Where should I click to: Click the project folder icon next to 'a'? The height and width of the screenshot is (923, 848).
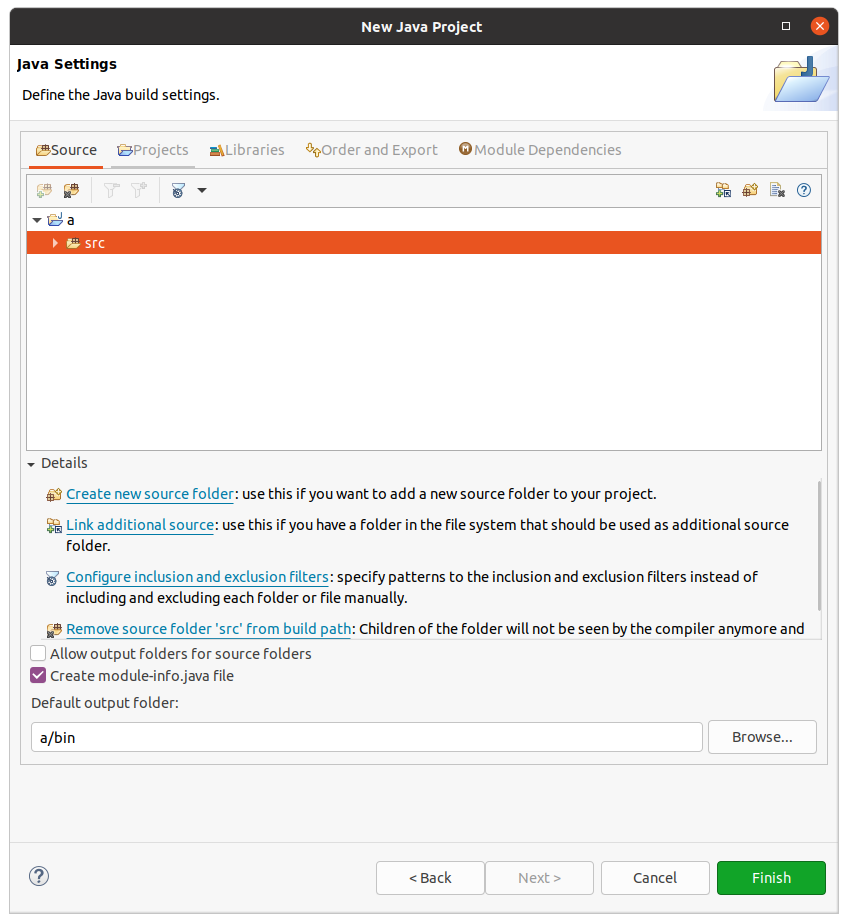click(x=55, y=220)
